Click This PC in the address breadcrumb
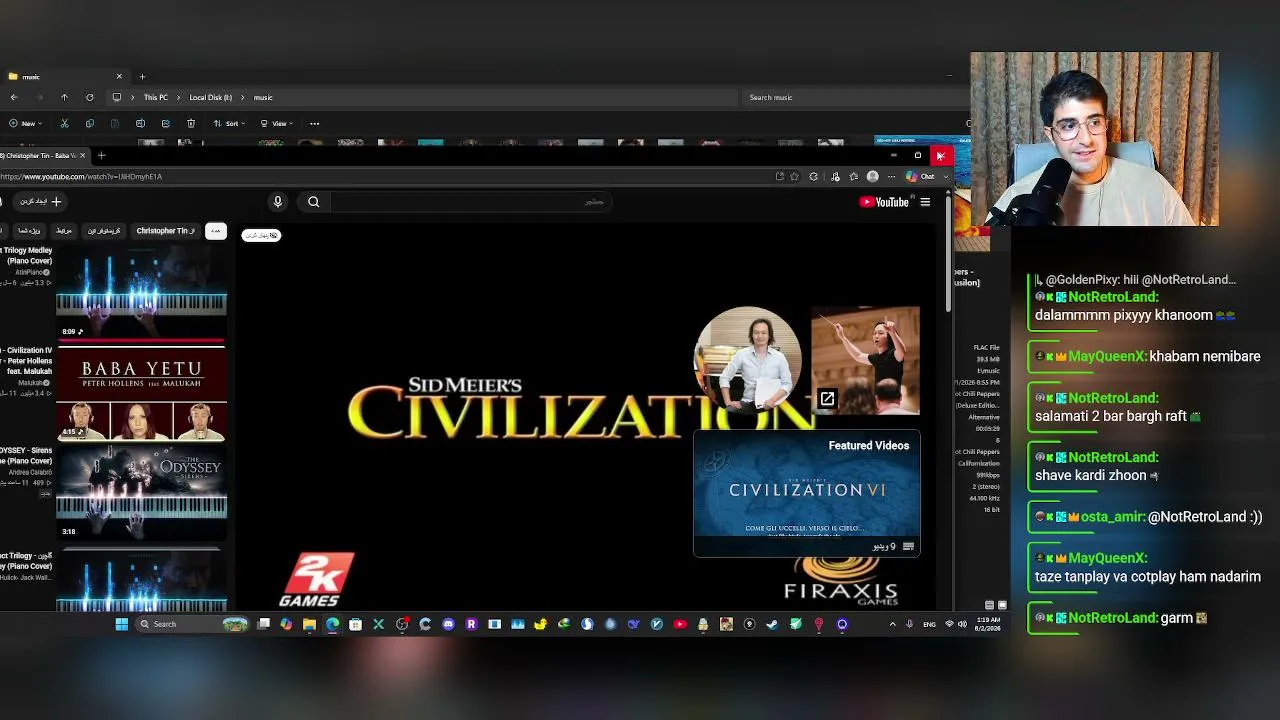Screen dimensions: 1280x720 [x=155, y=97]
